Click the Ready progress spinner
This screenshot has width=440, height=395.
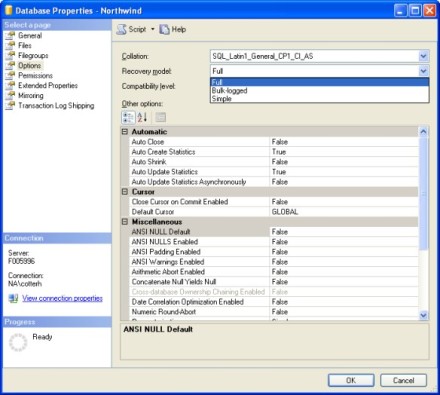(18, 342)
